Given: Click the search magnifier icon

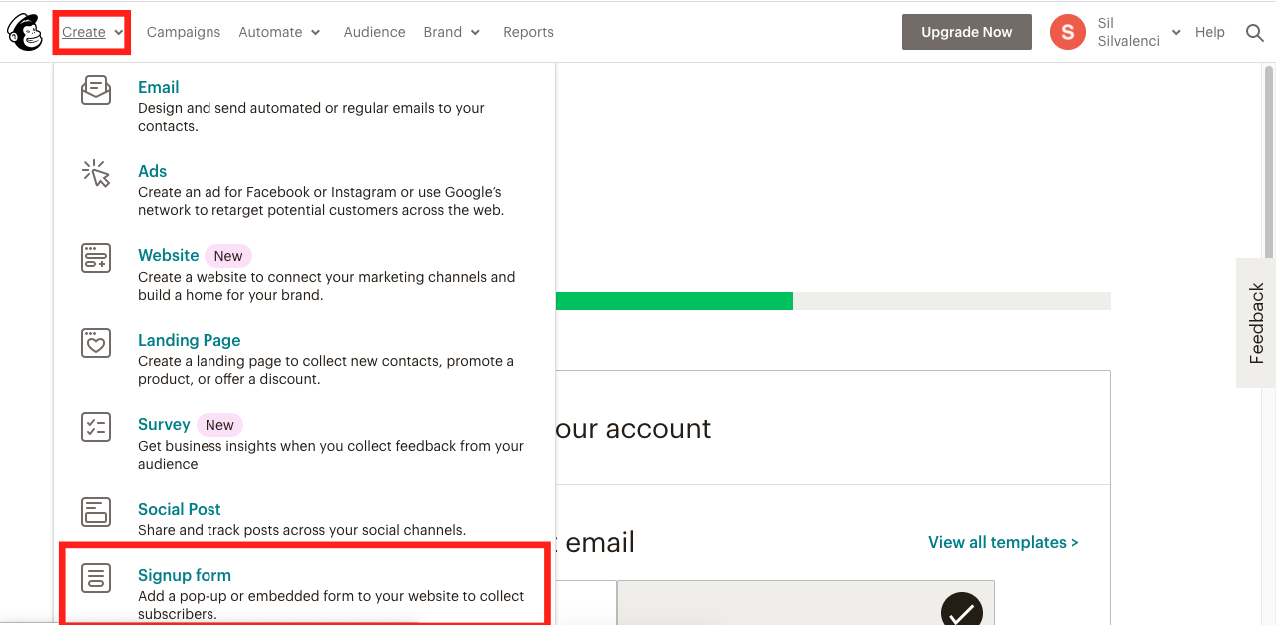Looking at the screenshot, I should (x=1254, y=32).
